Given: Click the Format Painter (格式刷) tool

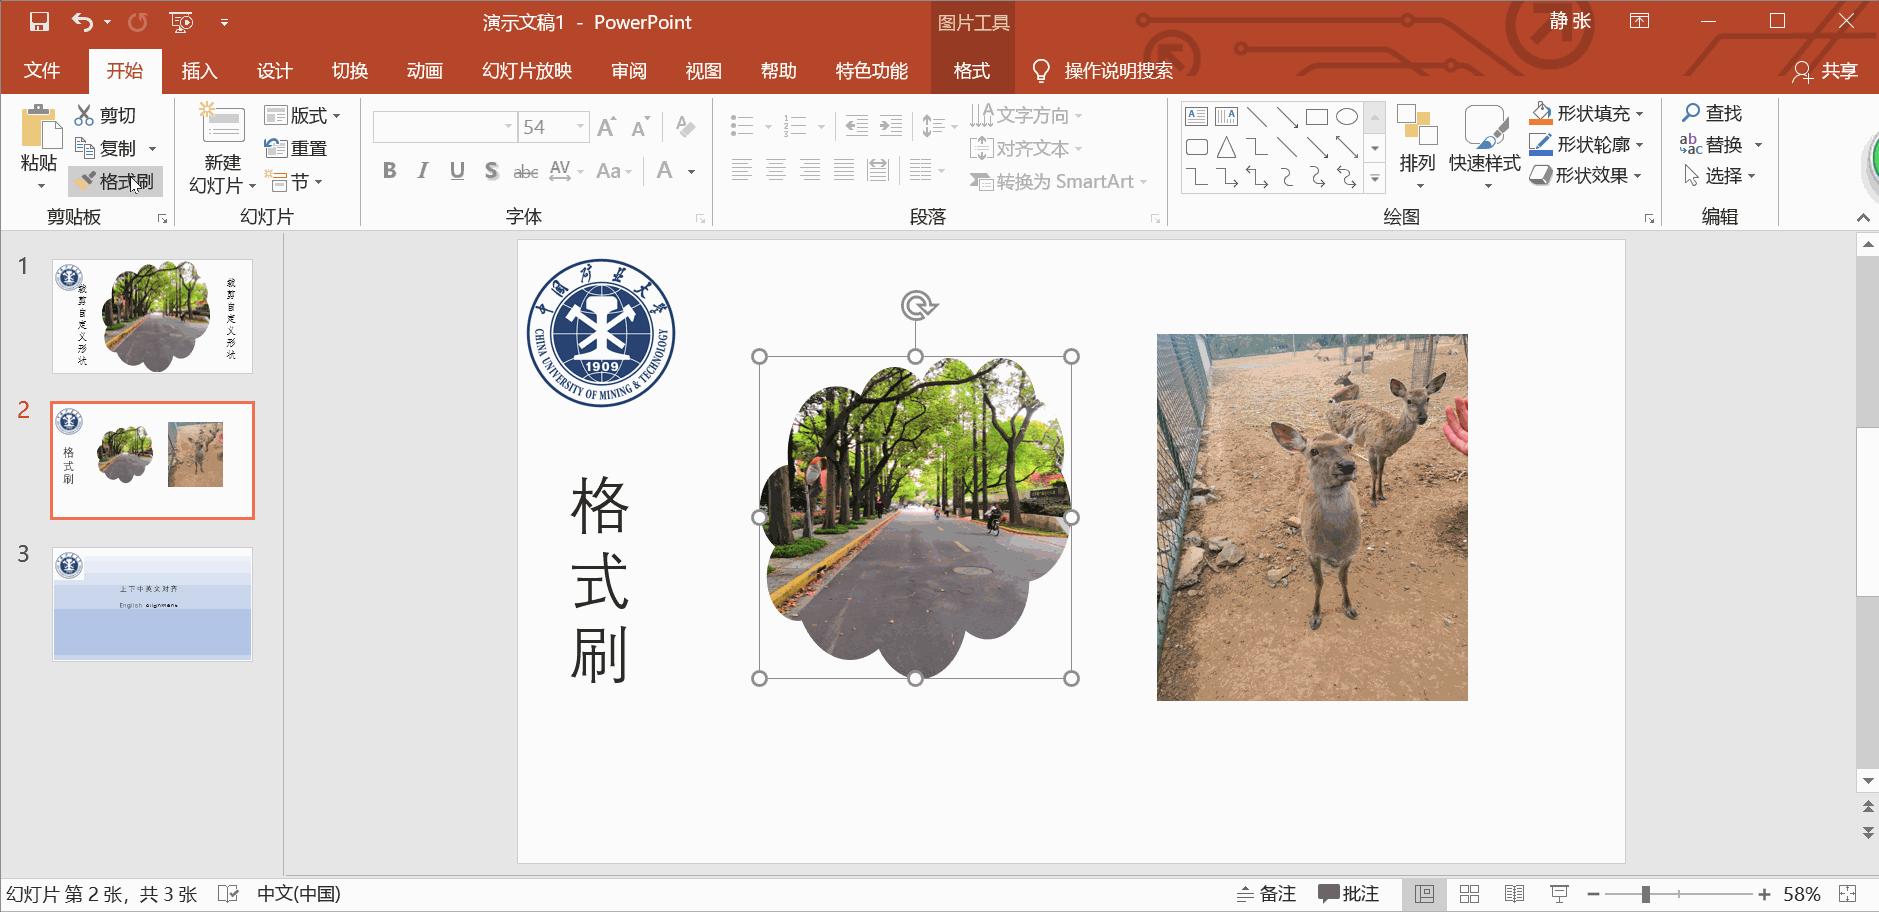Looking at the screenshot, I should pyautogui.click(x=116, y=181).
